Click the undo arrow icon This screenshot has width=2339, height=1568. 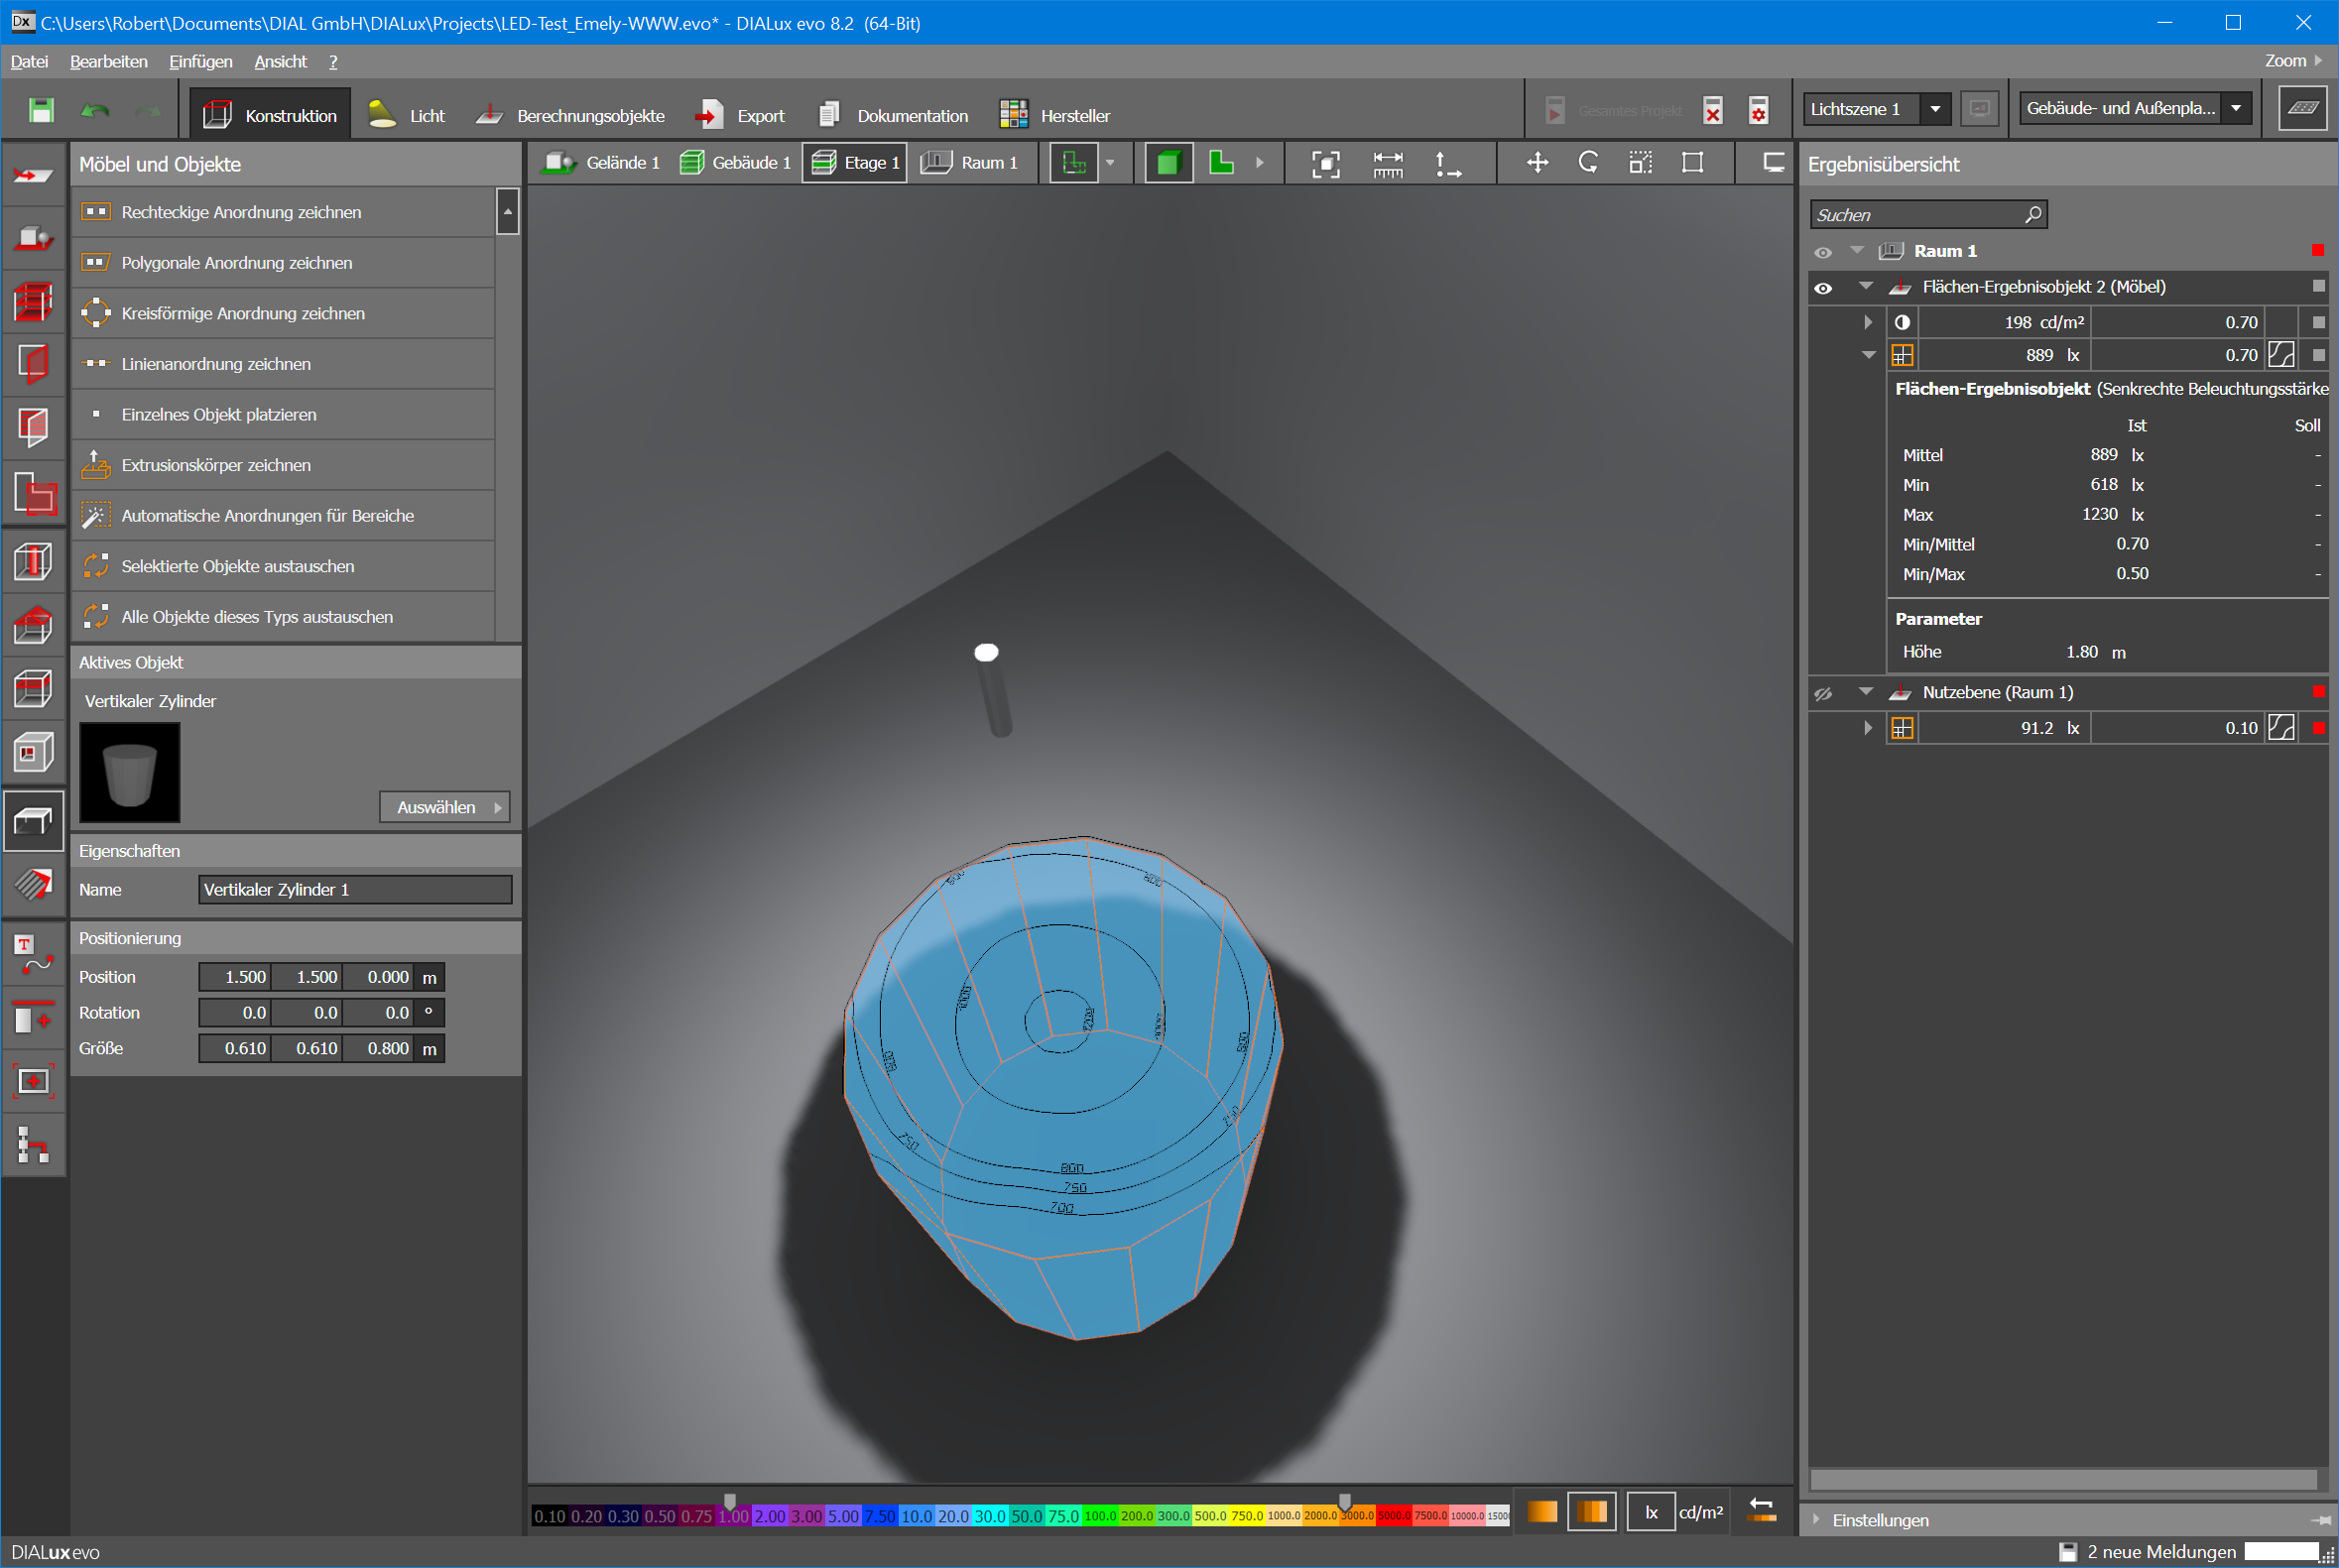(95, 111)
